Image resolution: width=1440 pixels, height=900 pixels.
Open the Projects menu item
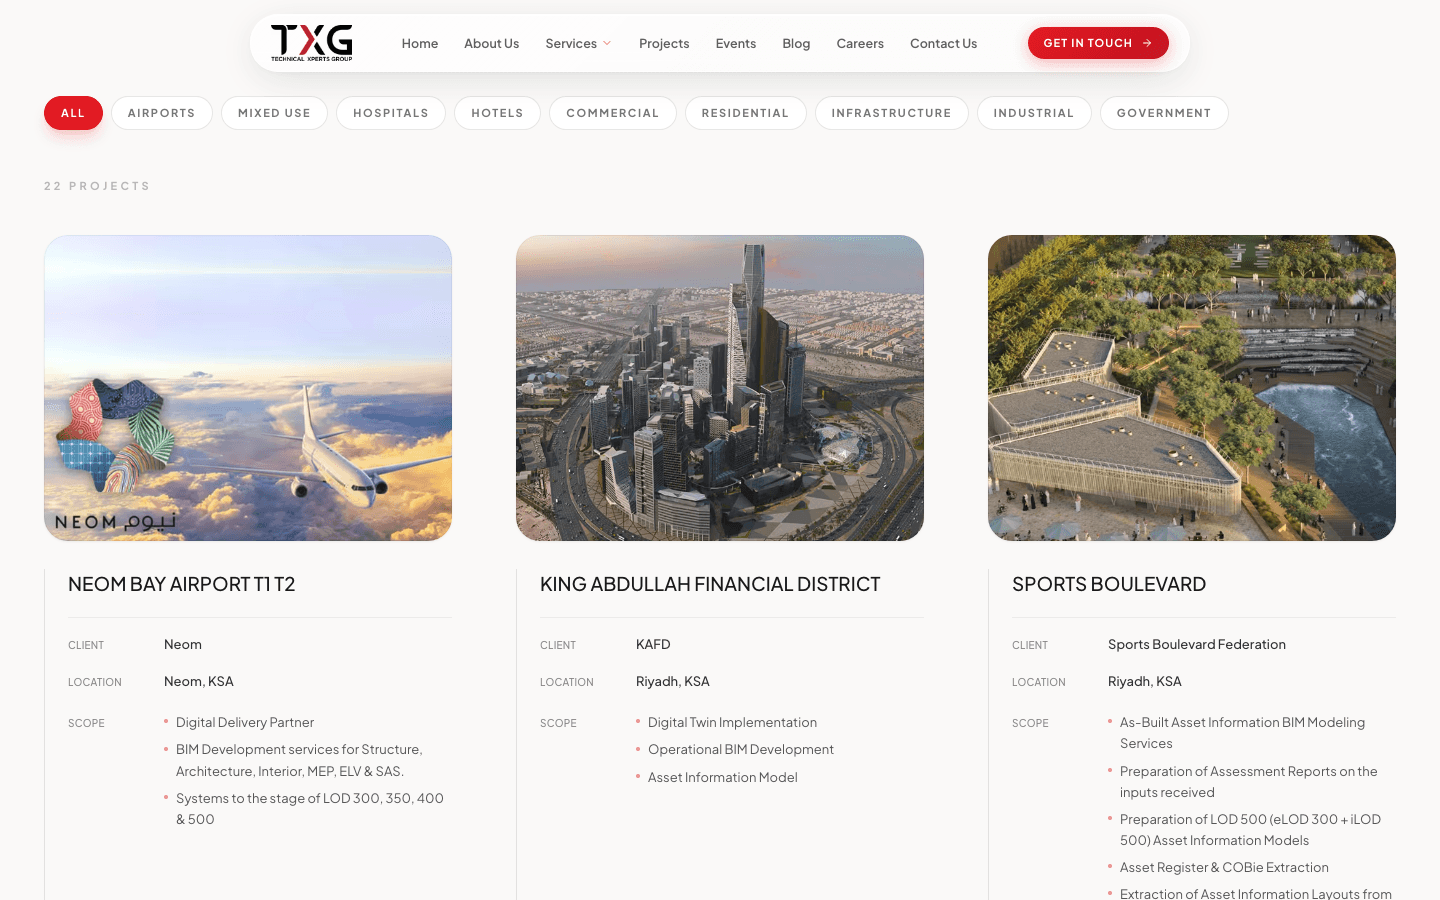pos(664,43)
